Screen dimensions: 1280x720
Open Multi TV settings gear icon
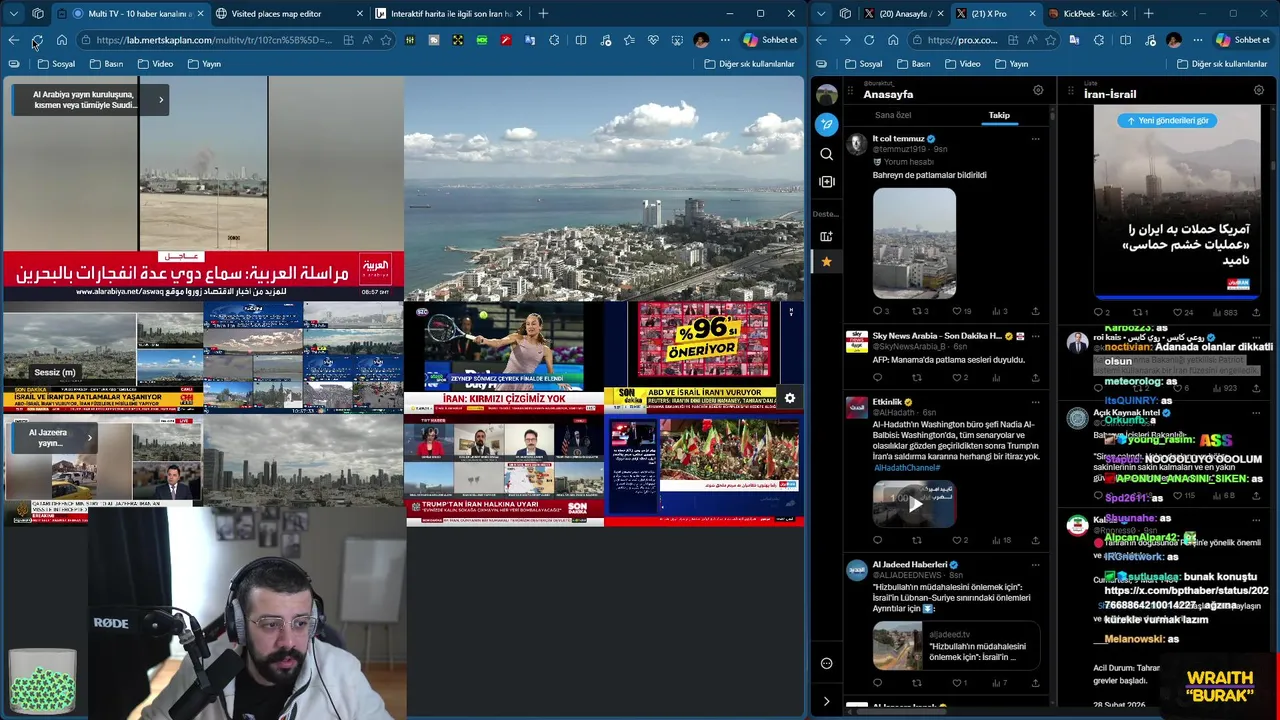tap(790, 399)
